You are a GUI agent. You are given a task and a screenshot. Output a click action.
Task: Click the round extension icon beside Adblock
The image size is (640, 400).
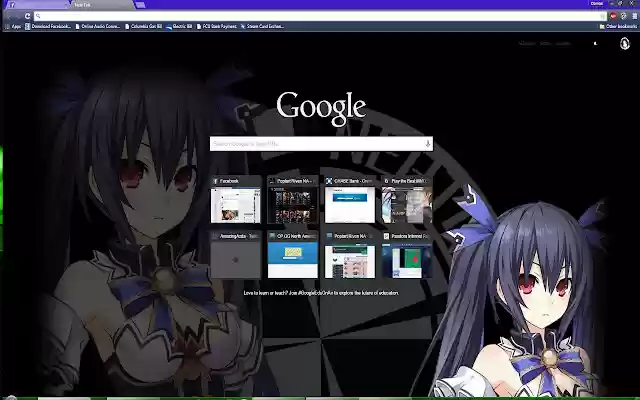pyautogui.click(x=623, y=16)
